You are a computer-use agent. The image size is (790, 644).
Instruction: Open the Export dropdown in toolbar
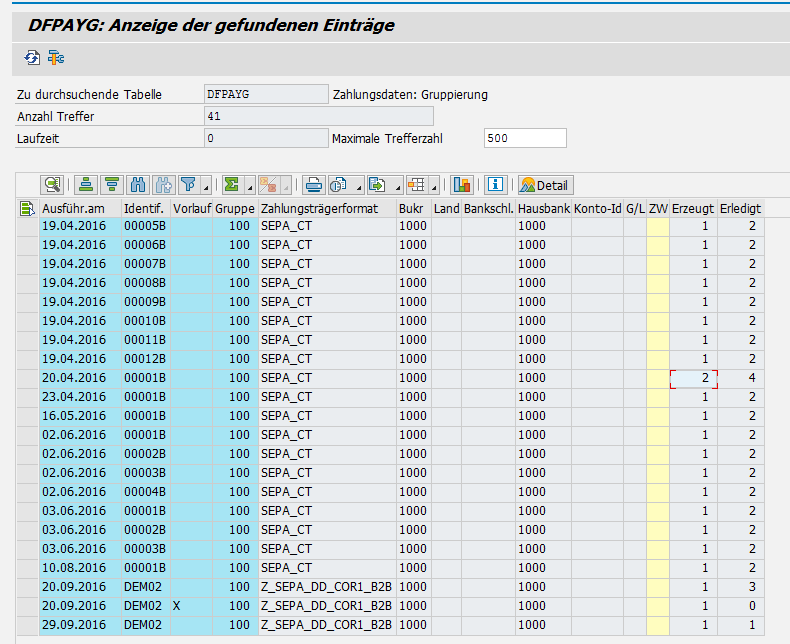pyautogui.click(x=396, y=187)
